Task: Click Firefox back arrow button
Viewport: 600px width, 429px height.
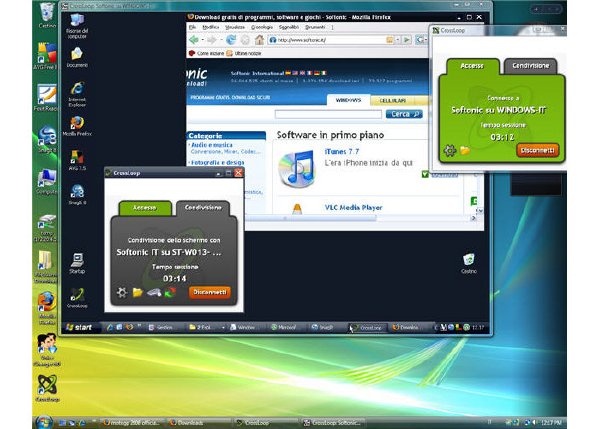Action: 194,40
